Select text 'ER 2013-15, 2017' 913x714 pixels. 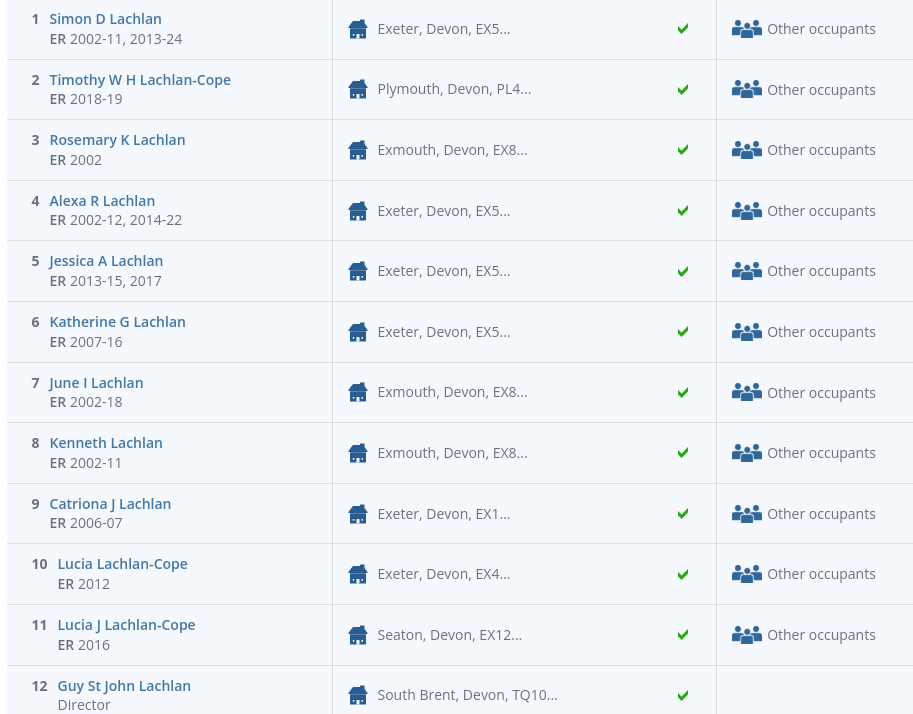pos(105,281)
